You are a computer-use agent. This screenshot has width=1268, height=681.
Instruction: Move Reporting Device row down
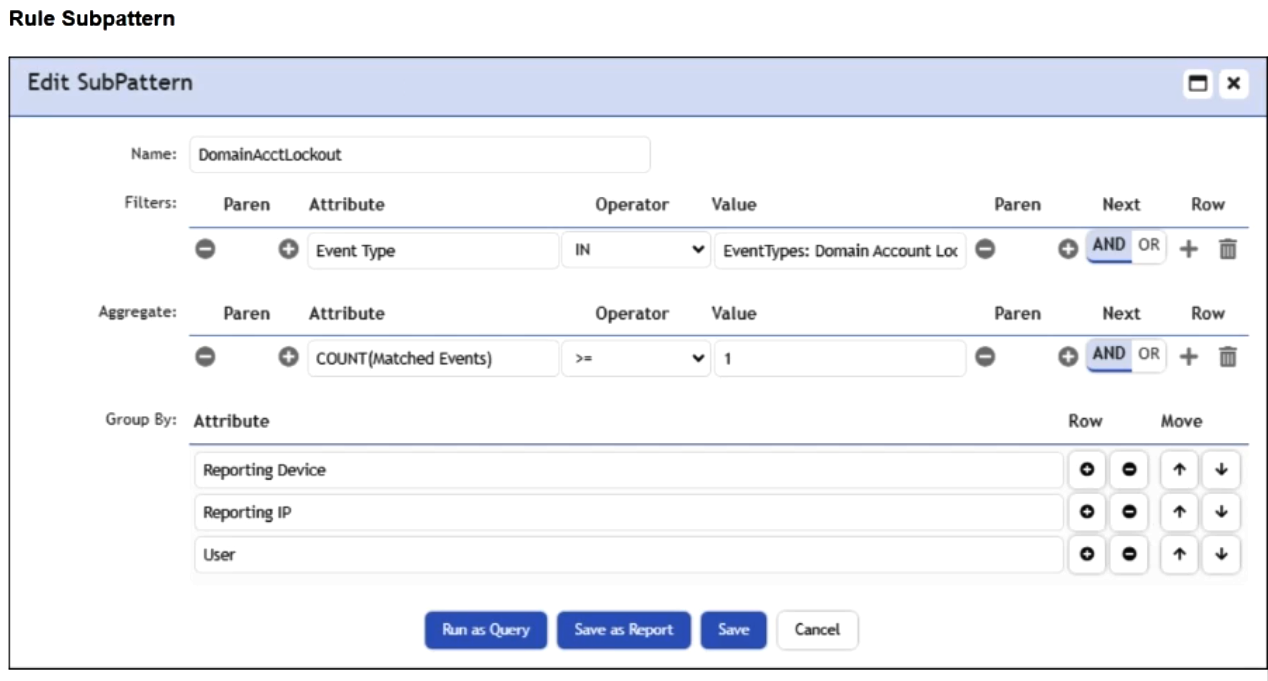coord(1221,470)
